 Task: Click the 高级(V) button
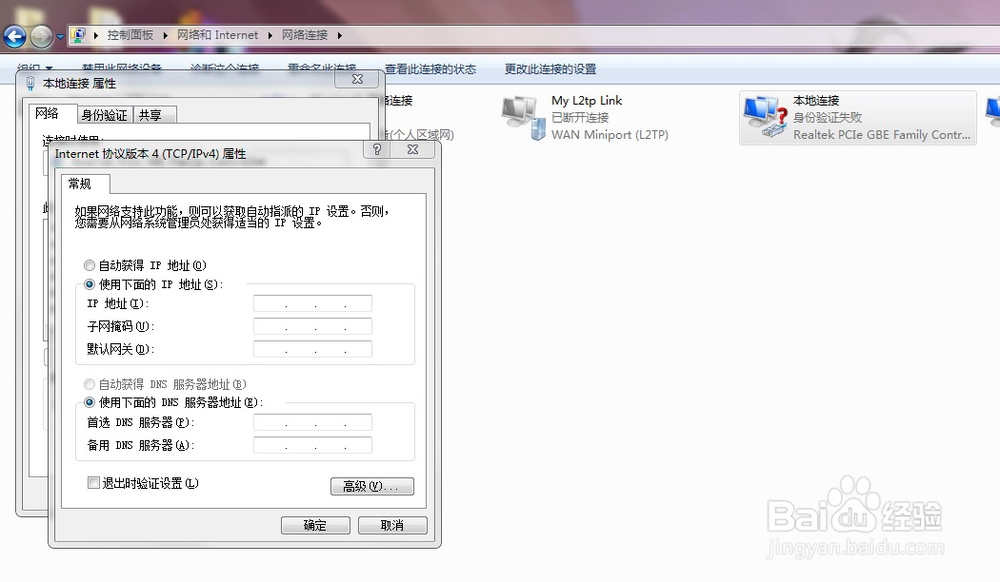click(371, 486)
